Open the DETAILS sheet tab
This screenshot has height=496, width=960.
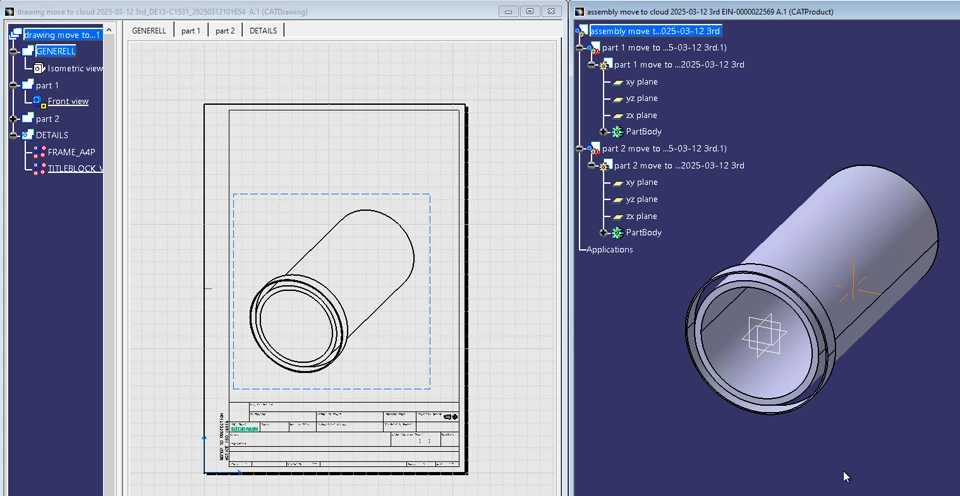(x=263, y=31)
